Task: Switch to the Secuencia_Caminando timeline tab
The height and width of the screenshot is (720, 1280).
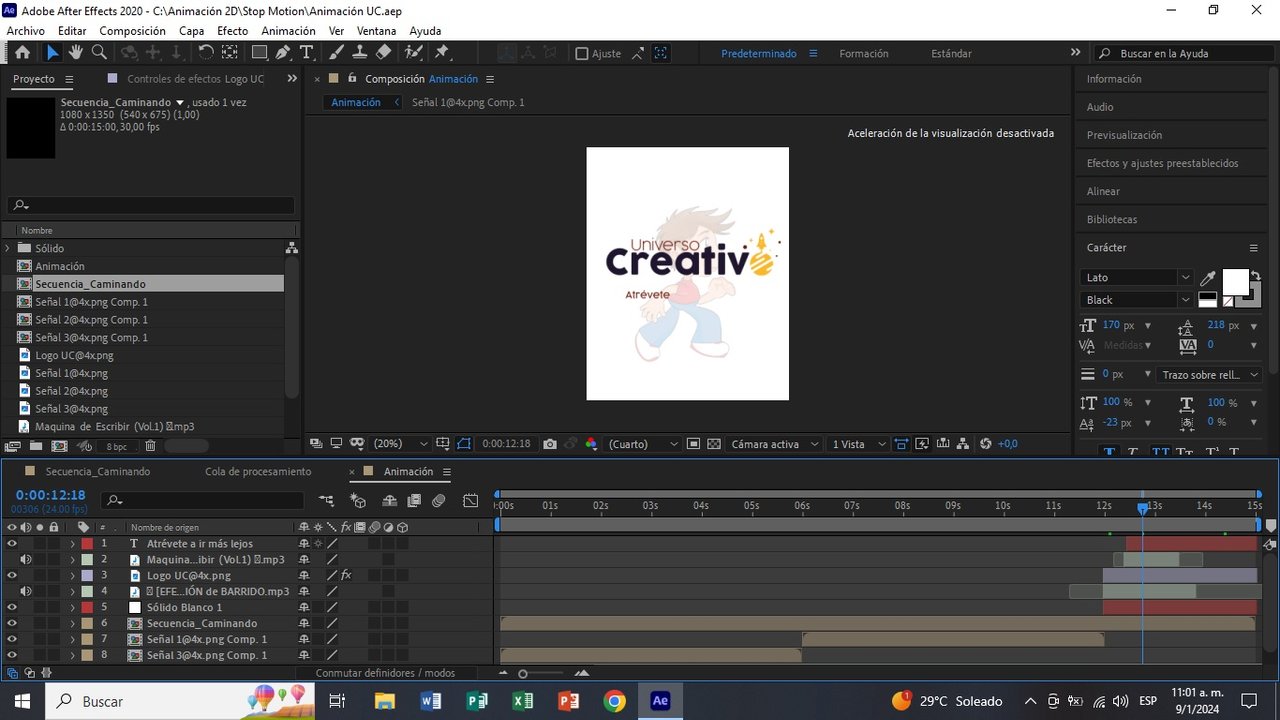Action: pos(98,472)
